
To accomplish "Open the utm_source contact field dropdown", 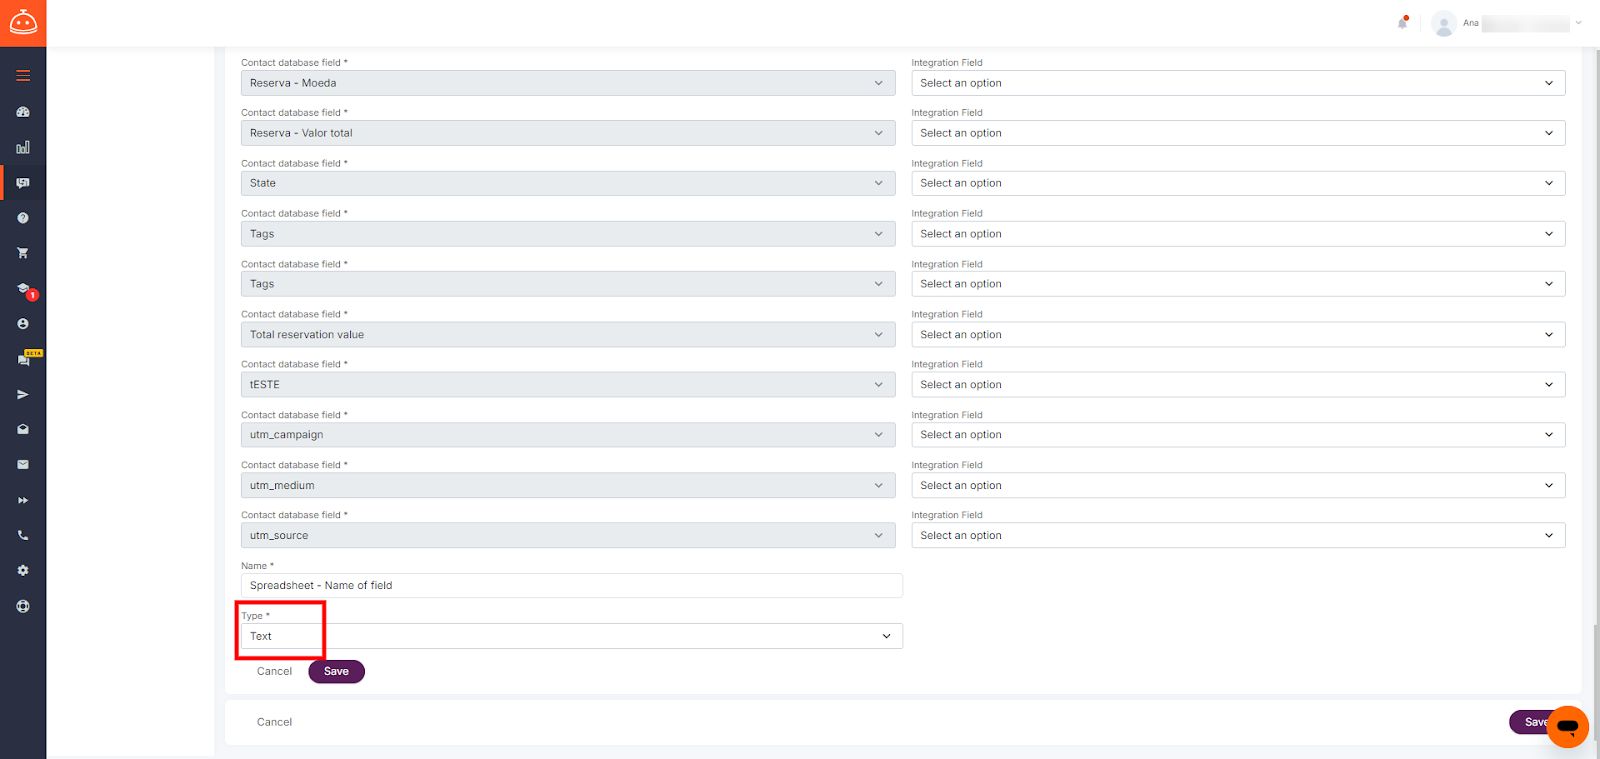I will click(x=568, y=535).
